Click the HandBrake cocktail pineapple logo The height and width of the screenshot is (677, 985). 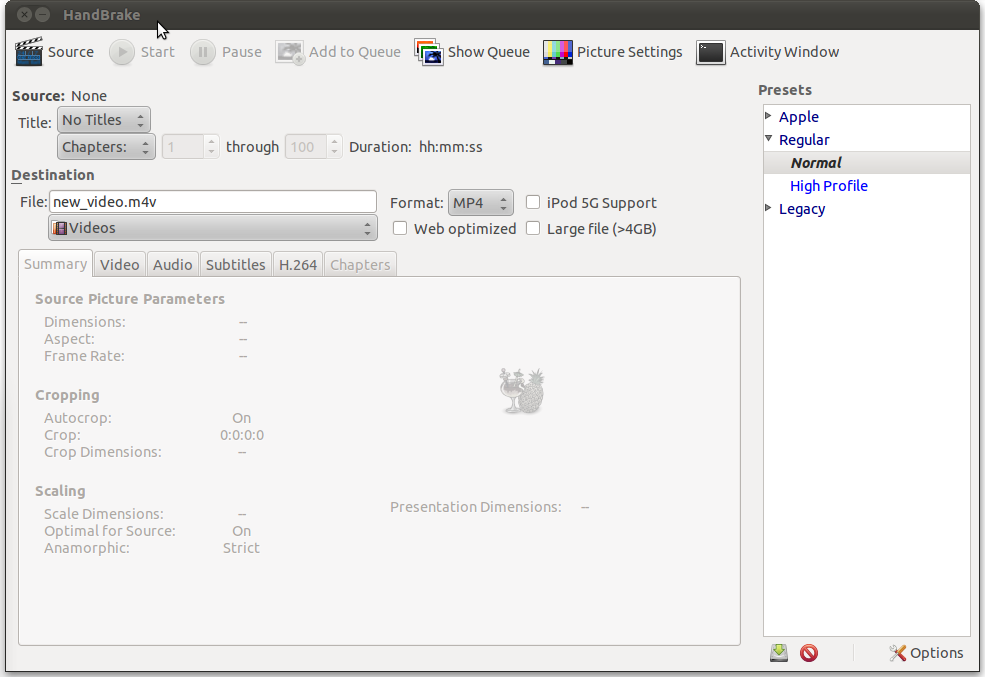(522, 391)
